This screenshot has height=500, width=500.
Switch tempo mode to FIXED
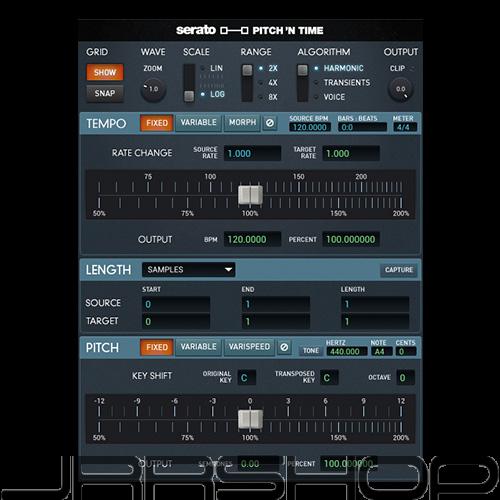(x=157, y=123)
